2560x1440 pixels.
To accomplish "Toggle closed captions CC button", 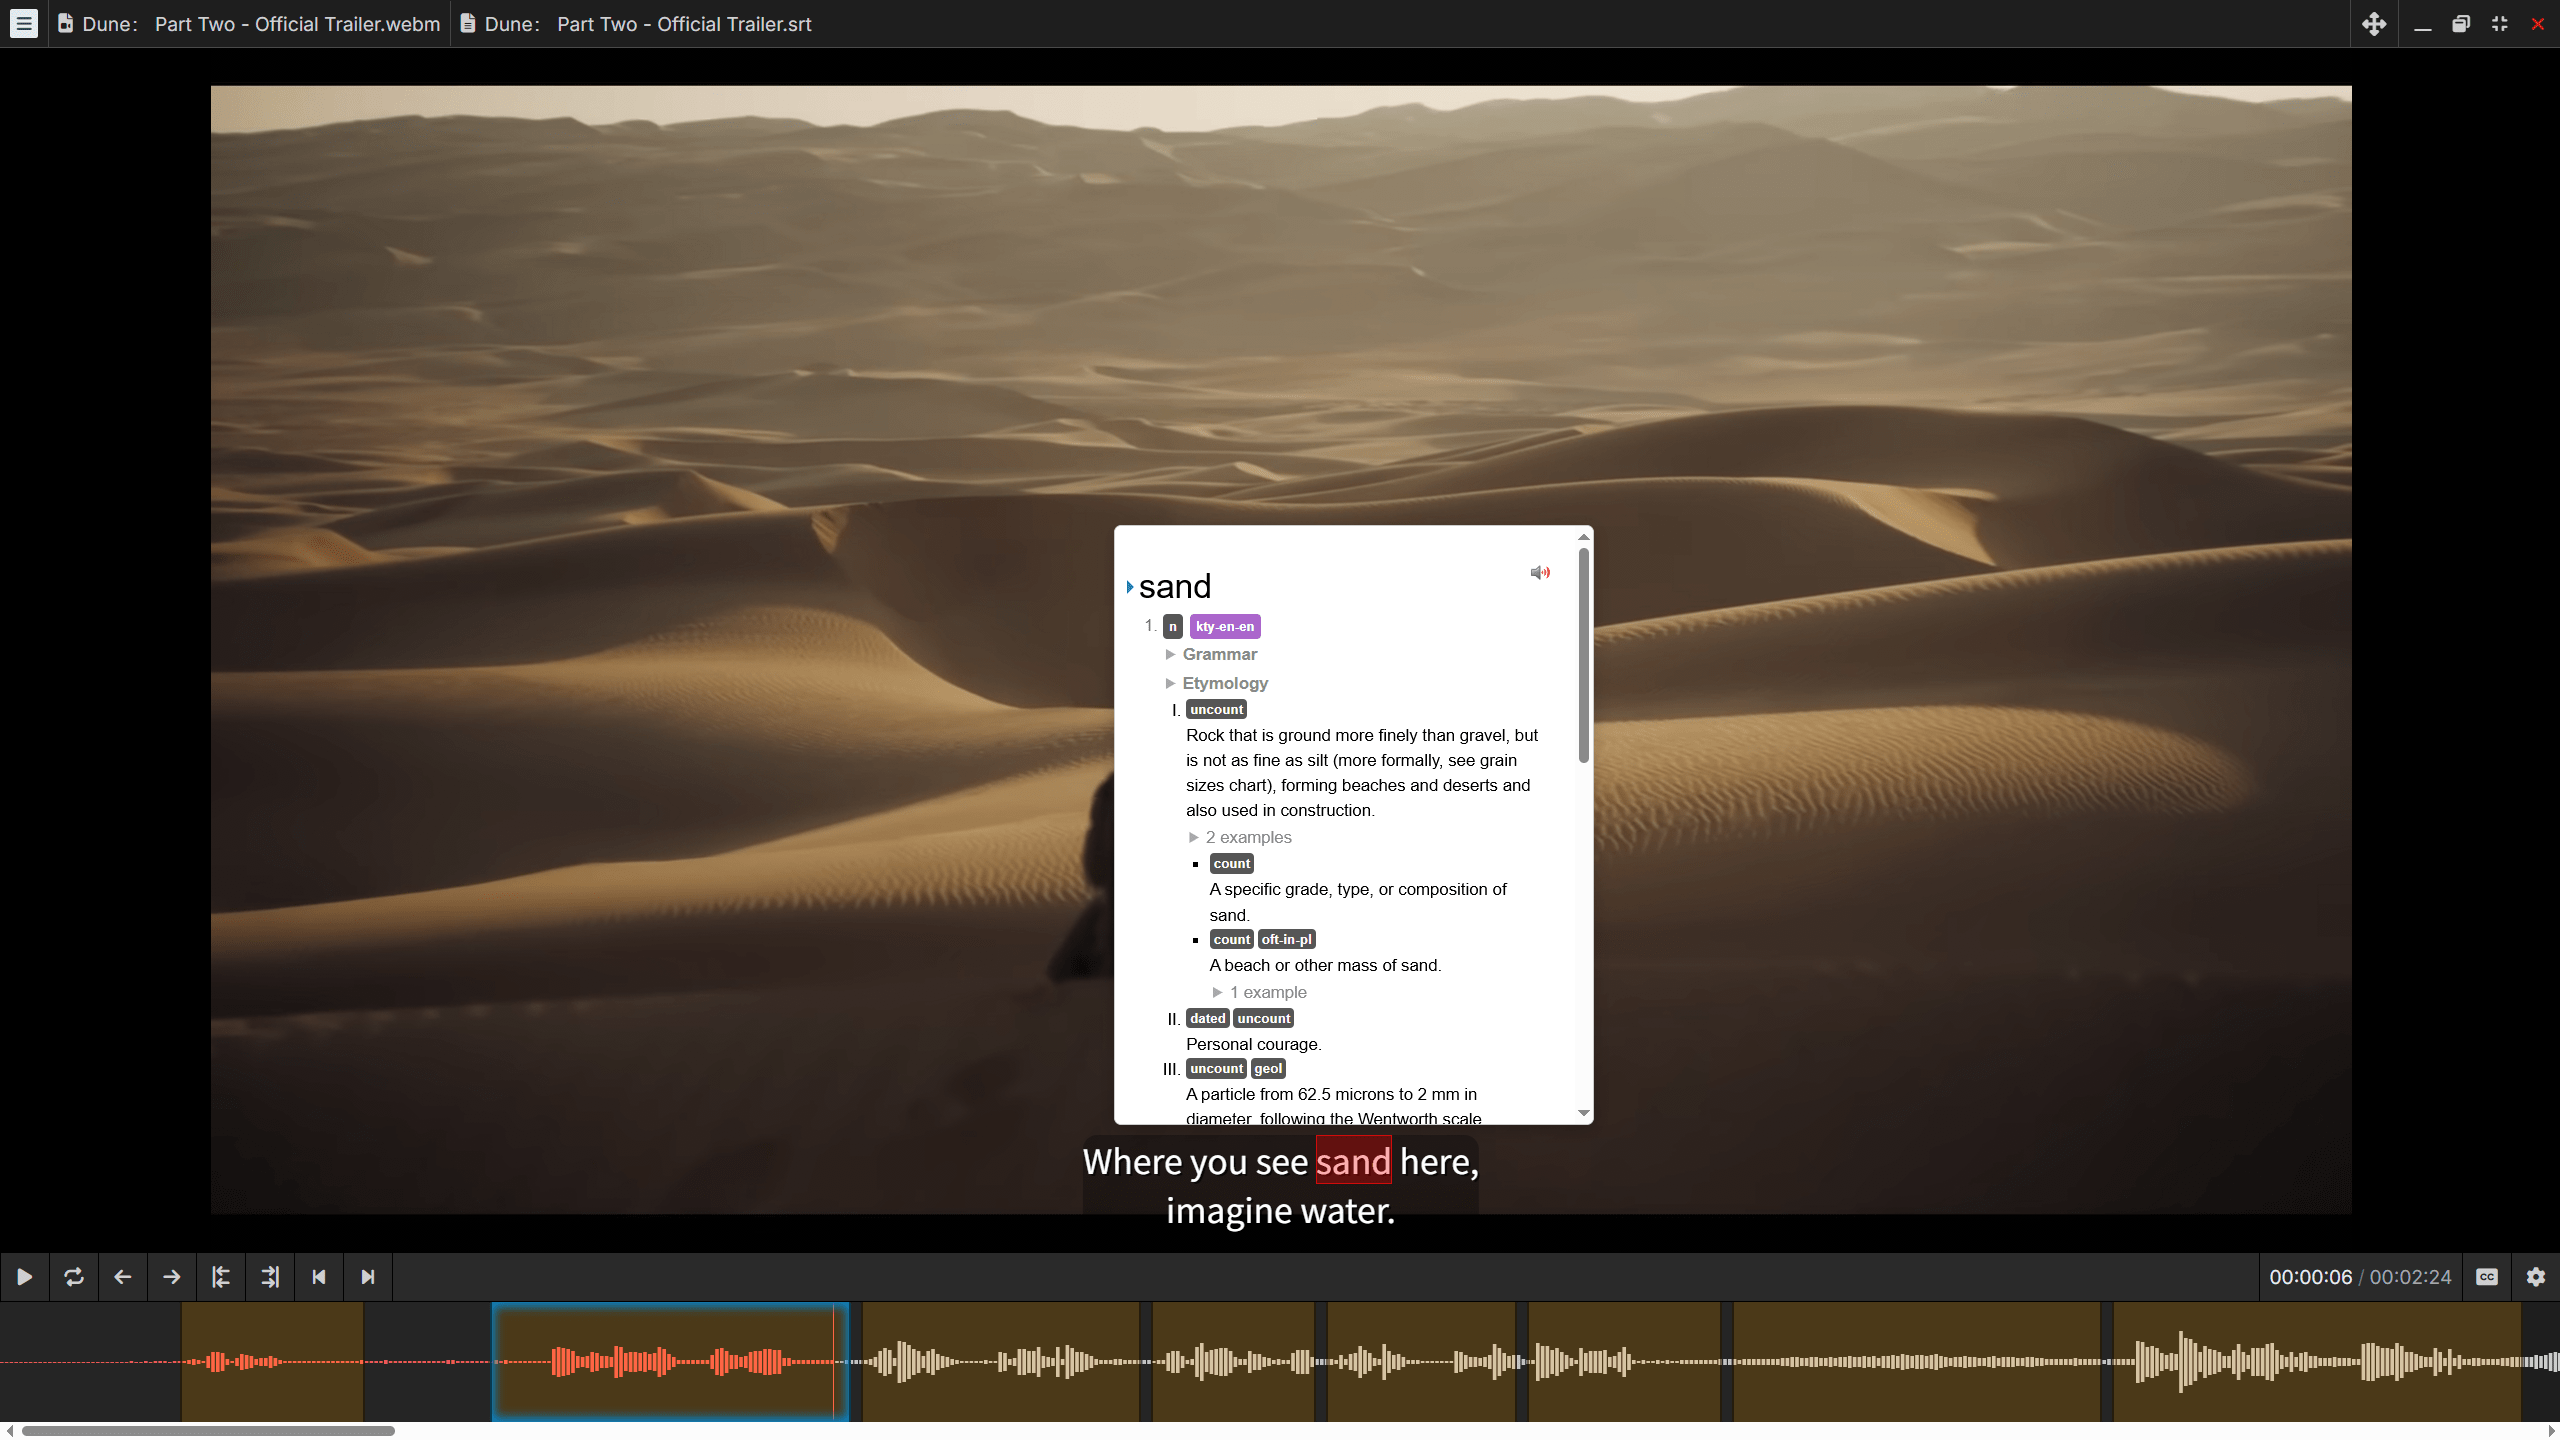I will pos(2487,1277).
